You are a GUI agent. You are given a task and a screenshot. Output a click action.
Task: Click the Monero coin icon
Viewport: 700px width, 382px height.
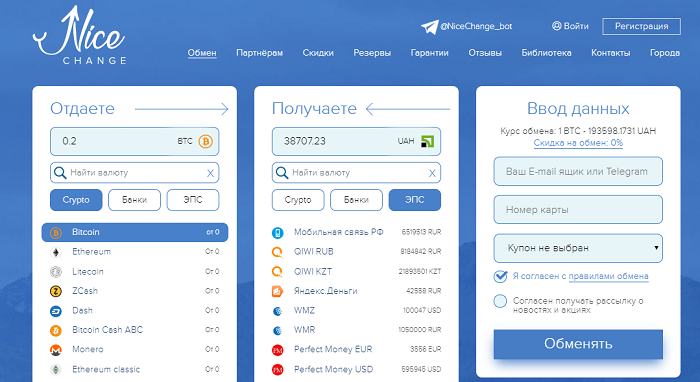(56, 350)
